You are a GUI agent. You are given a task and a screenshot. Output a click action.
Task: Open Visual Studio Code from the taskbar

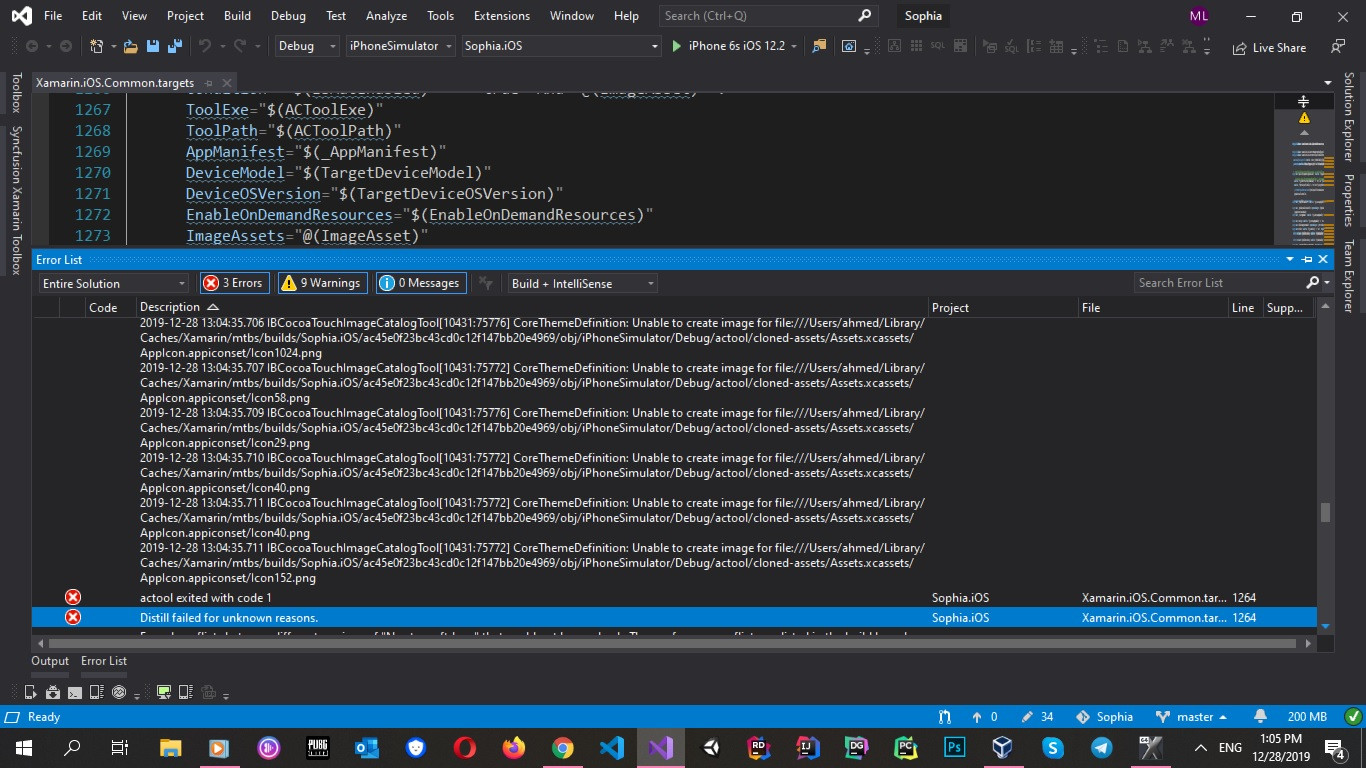(x=611, y=747)
